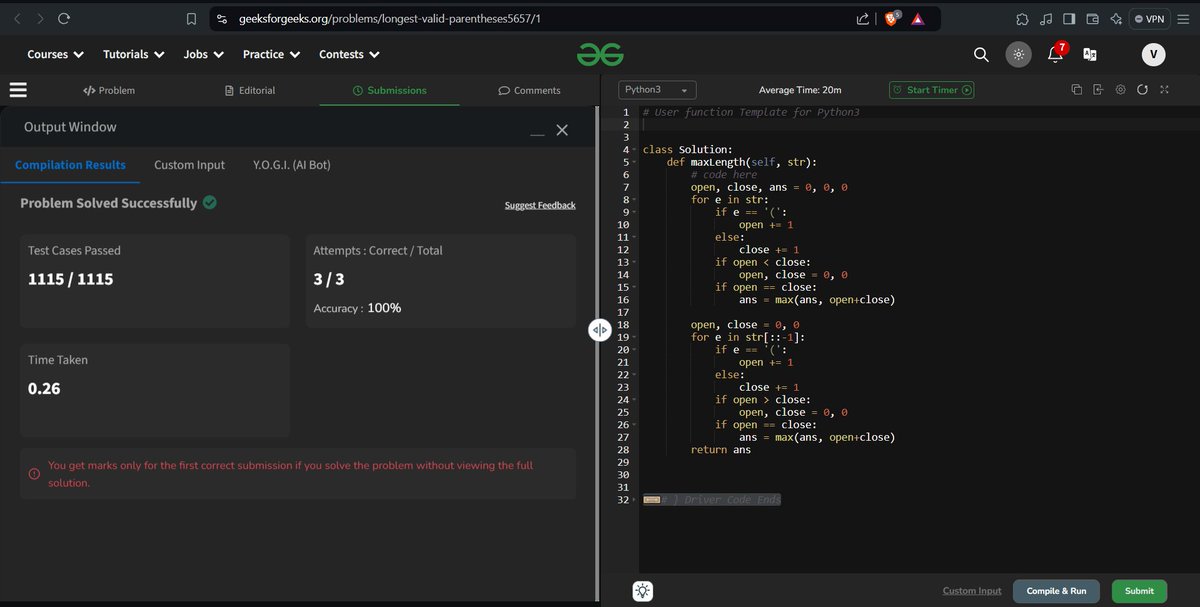Expand editor to fullscreen icon

(x=1164, y=90)
